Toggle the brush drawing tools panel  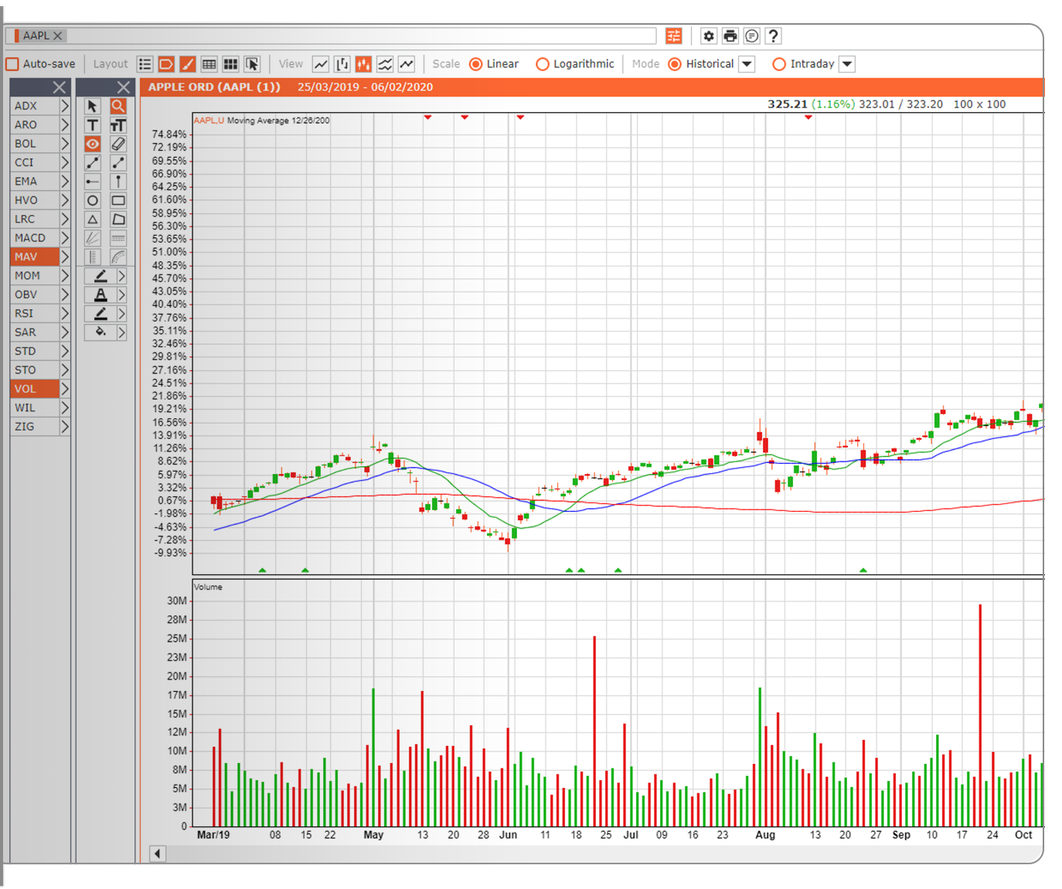[x=188, y=64]
